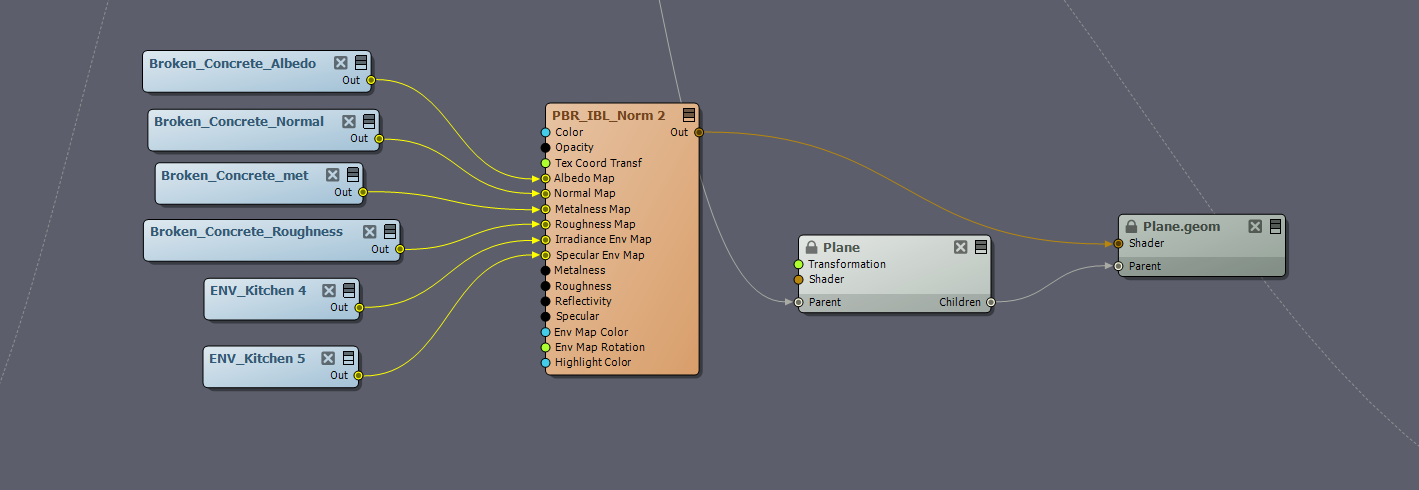Viewport: 1419px width, 490px height.
Task: Click the Out port of ENV_Kitchen 4
Action: point(358,307)
